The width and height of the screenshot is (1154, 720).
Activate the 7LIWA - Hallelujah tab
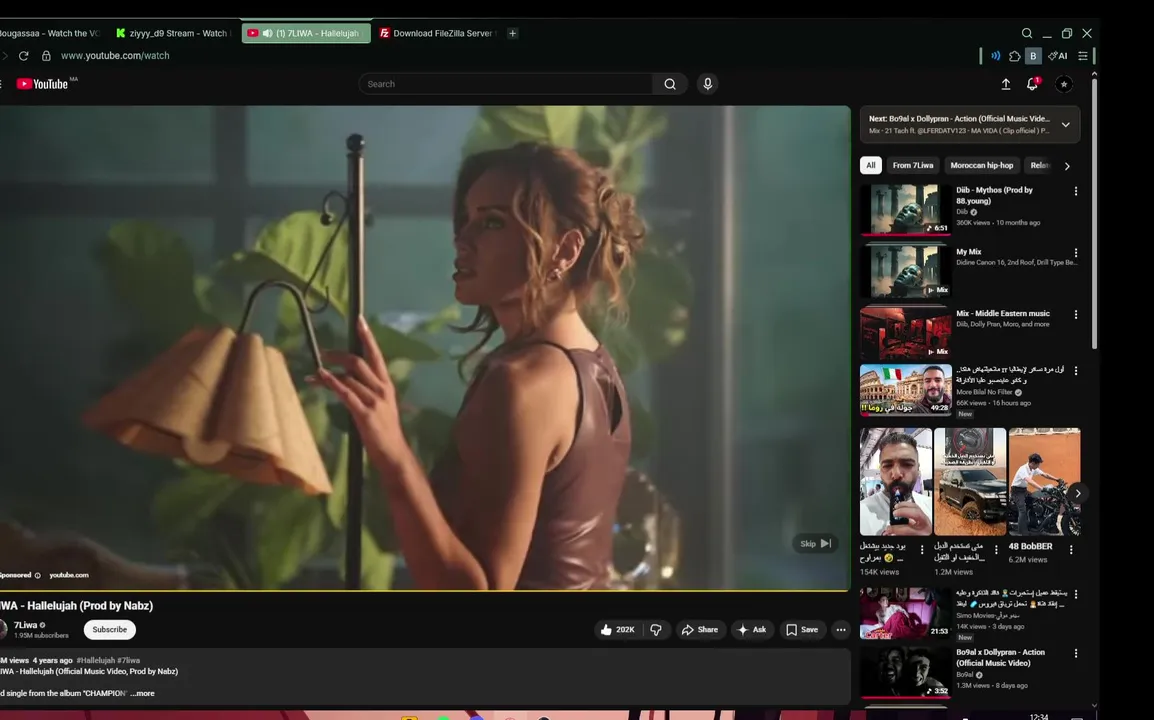click(x=306, y=33)
